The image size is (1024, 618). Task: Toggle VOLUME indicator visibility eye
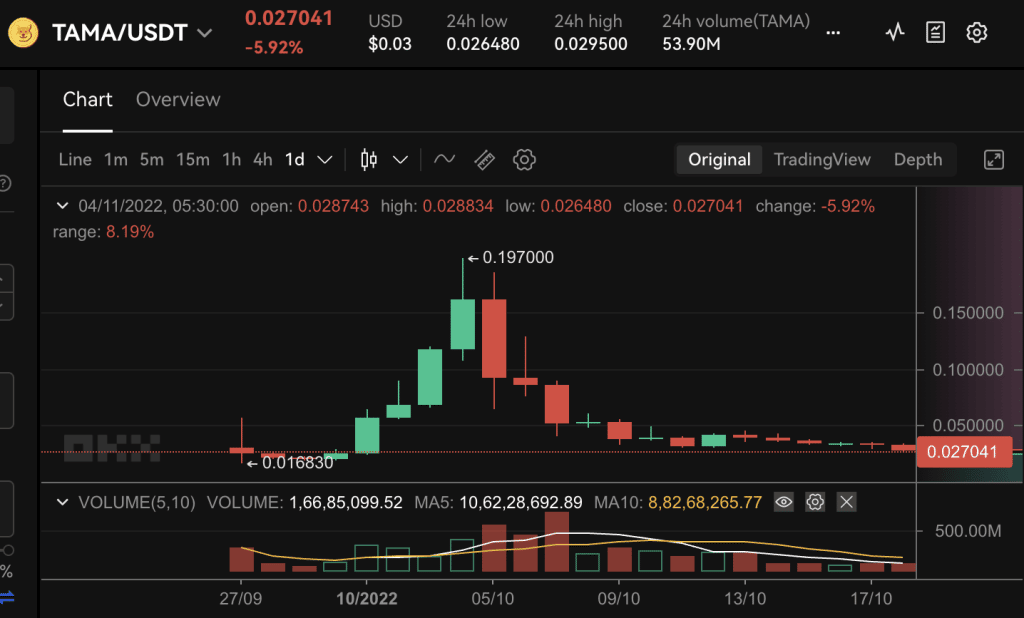click(x=783, y=502)
